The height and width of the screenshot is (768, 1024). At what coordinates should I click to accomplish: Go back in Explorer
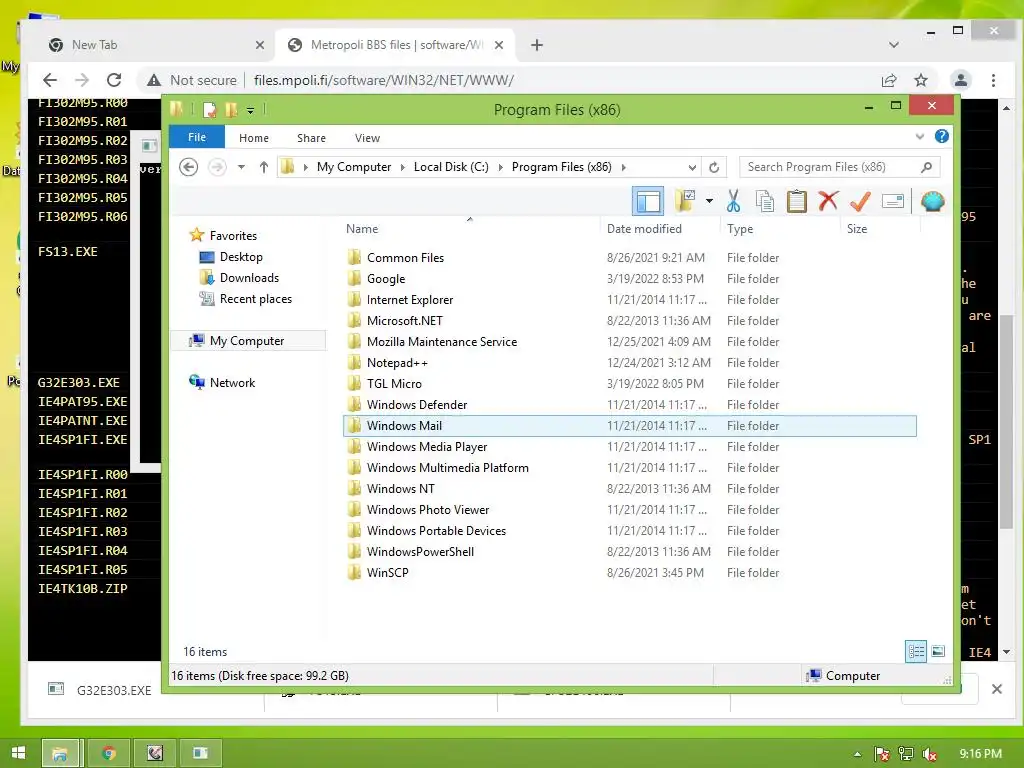click(188, 167)
